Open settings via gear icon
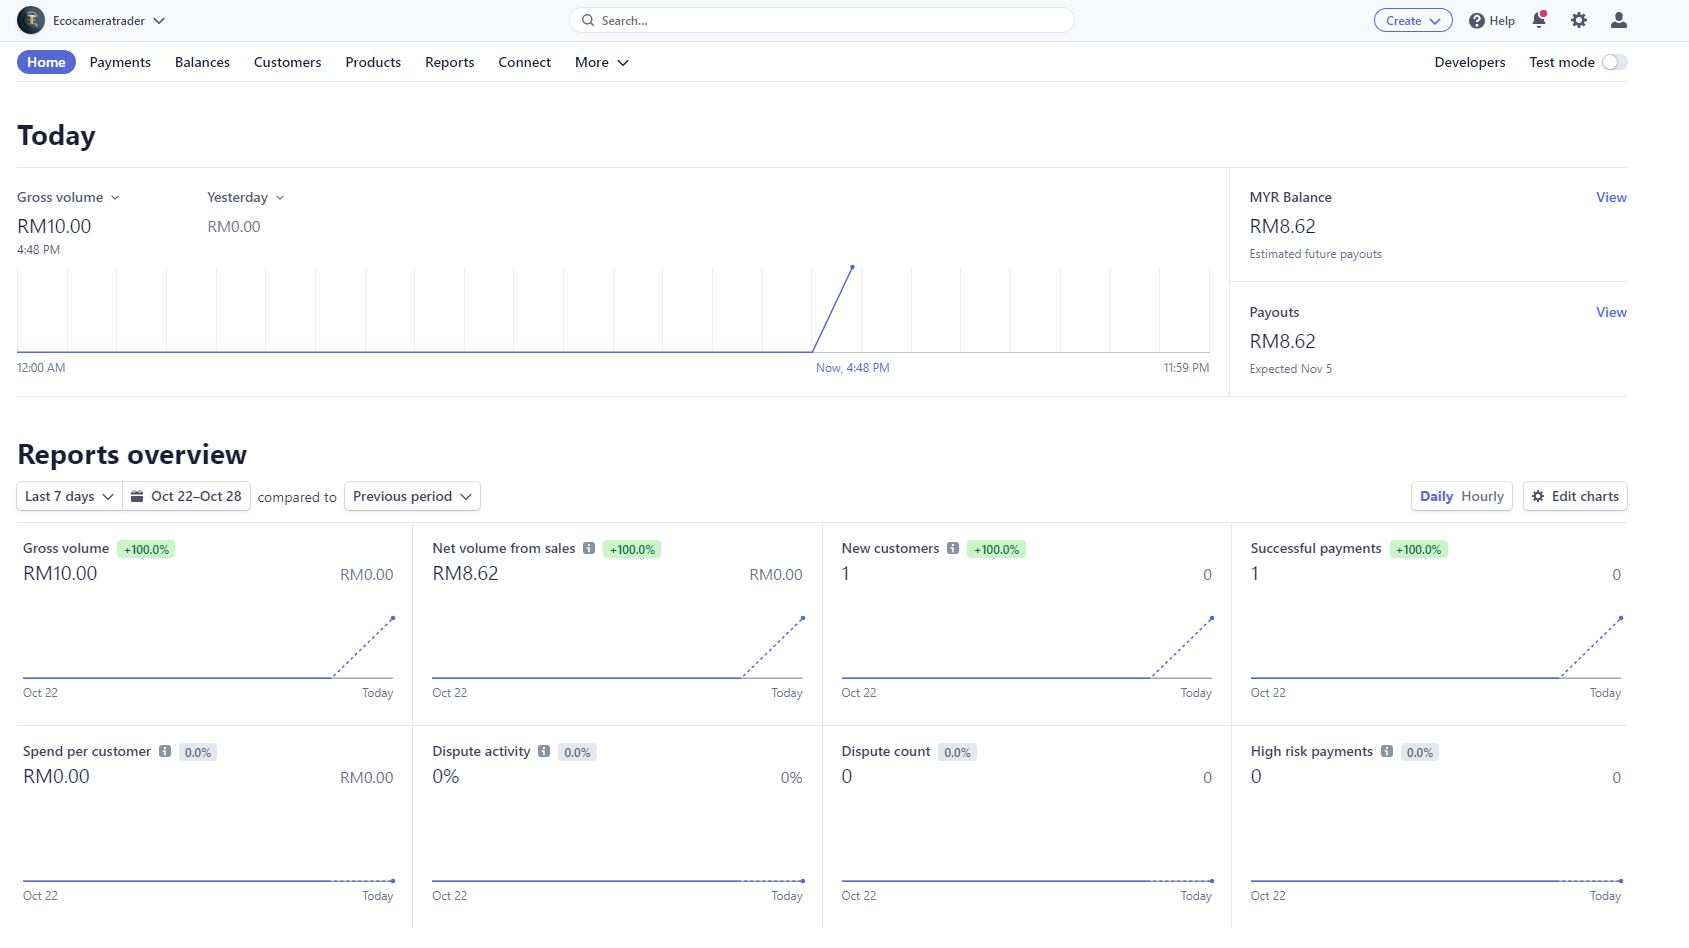The width and height of the screenshot is (1689, 948). 1579,20
